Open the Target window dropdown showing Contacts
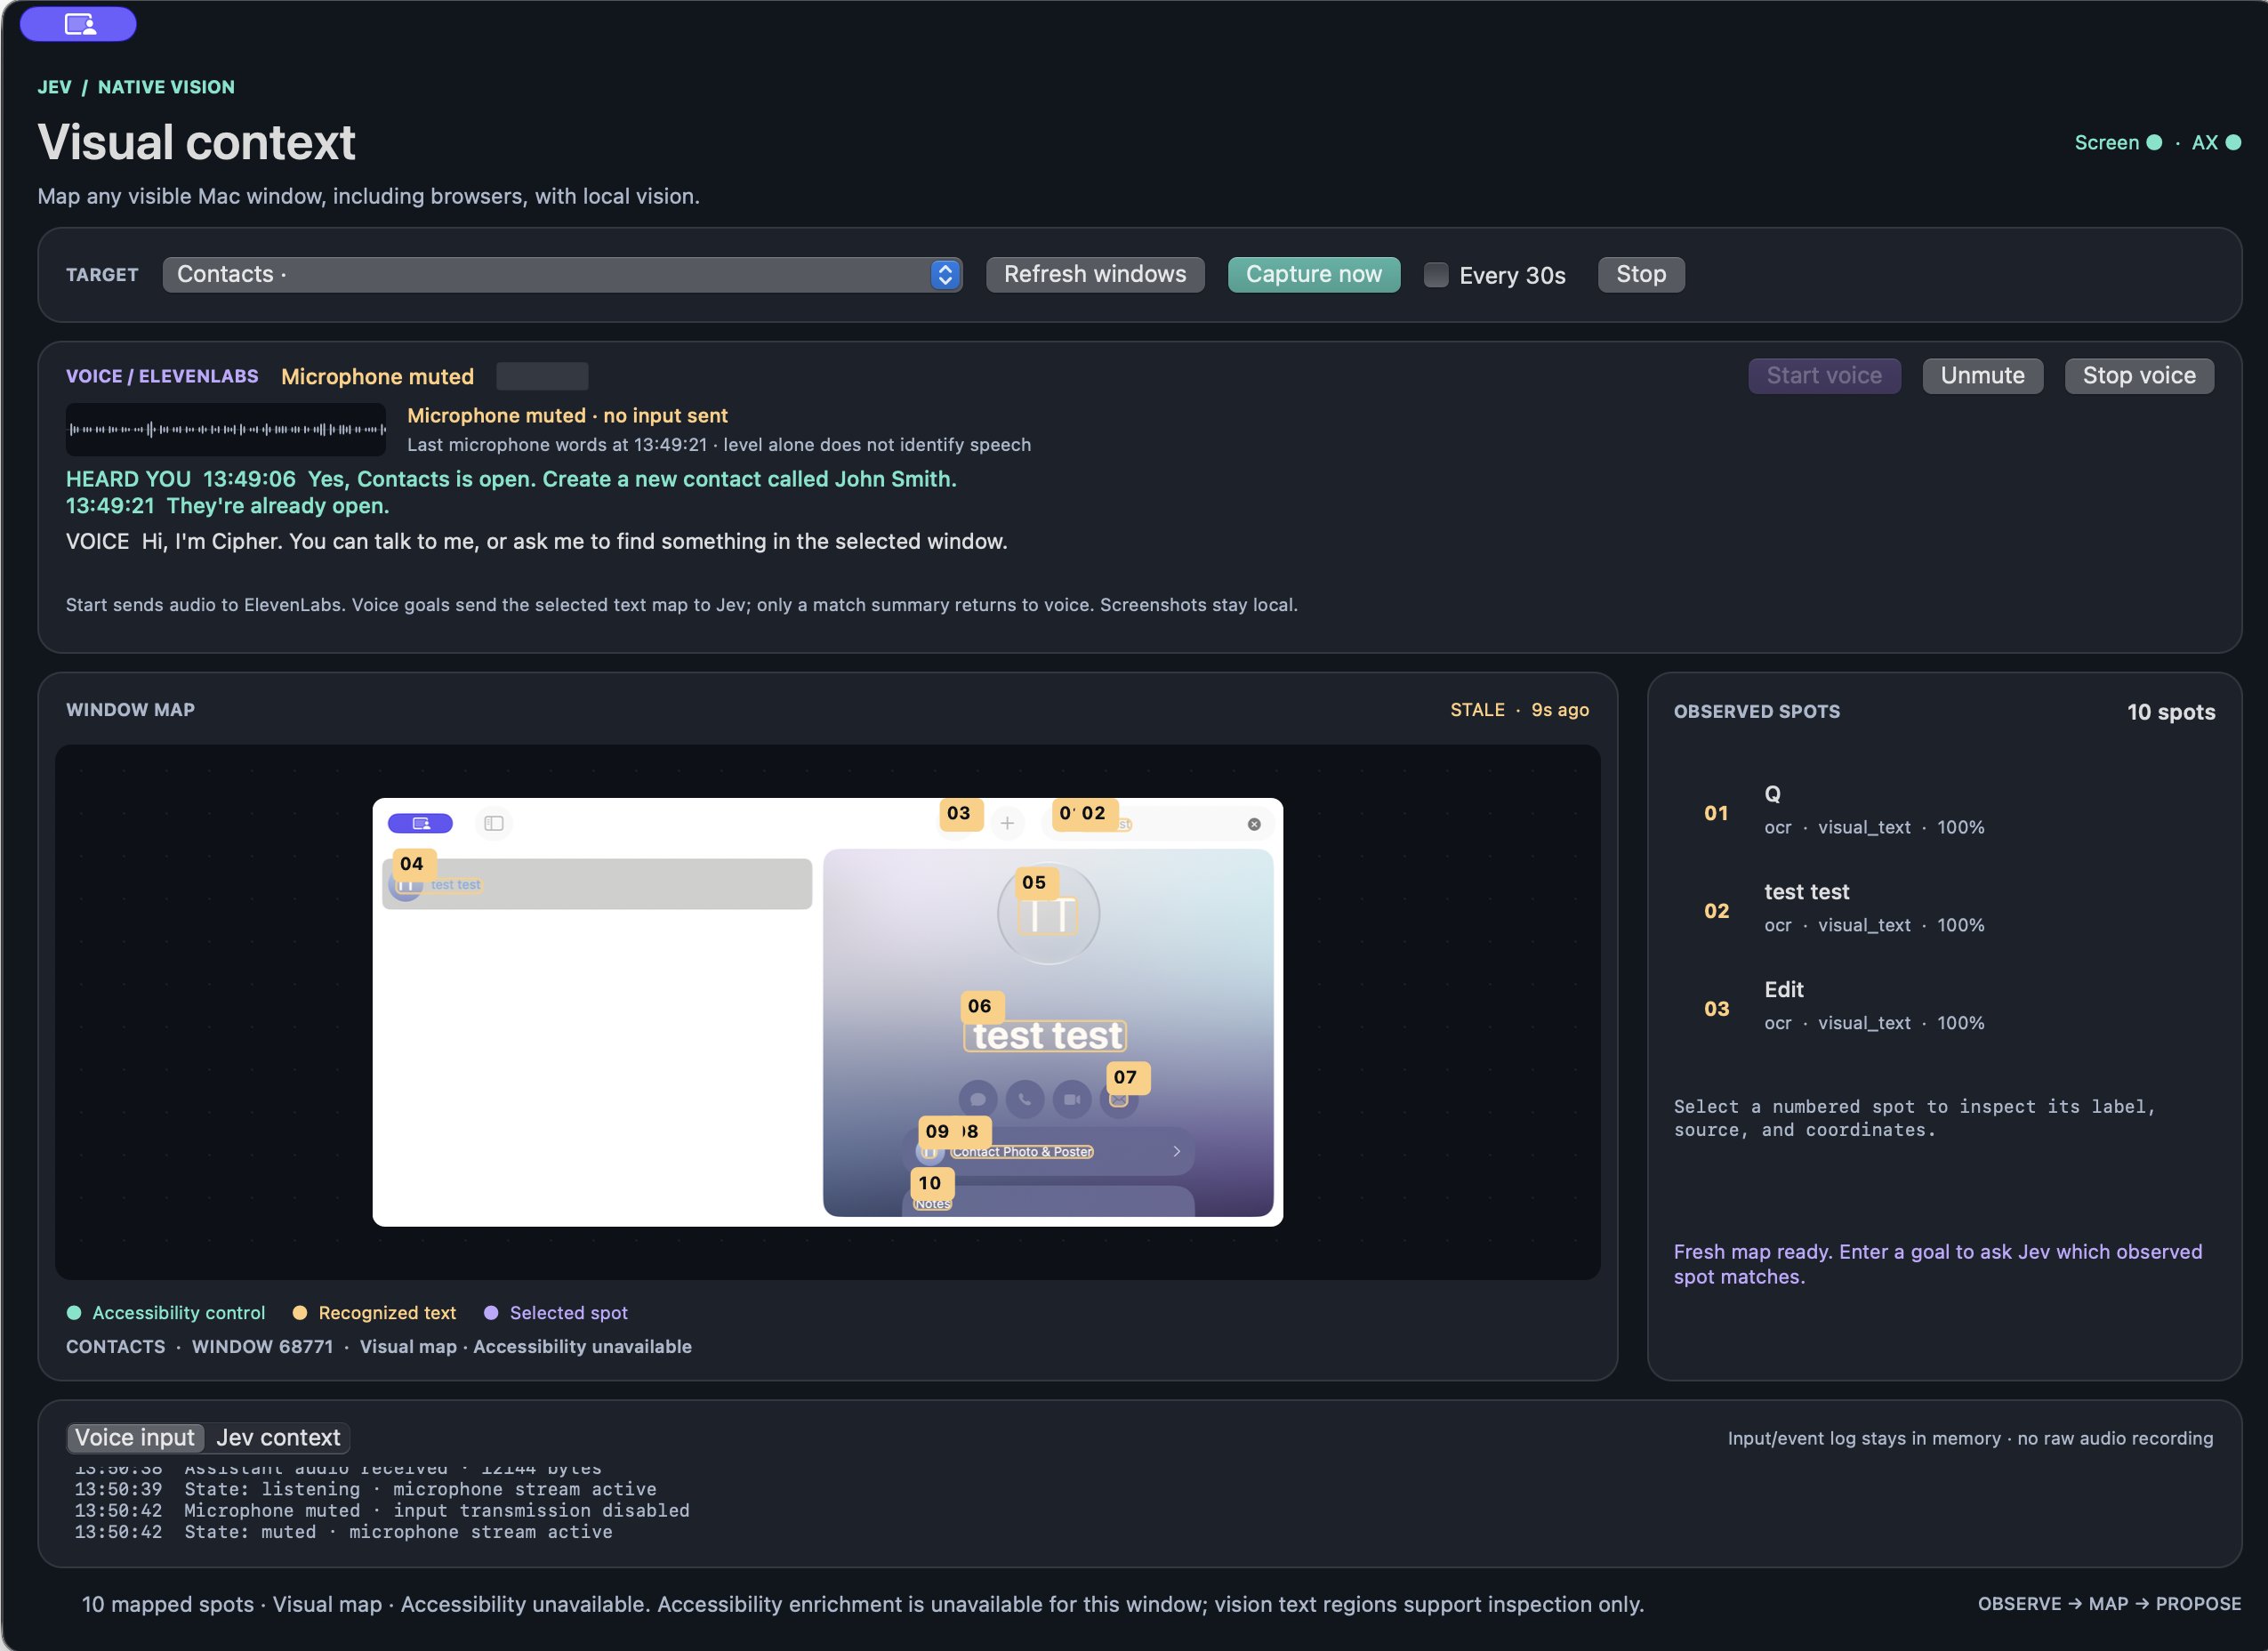 pos(562,274)
